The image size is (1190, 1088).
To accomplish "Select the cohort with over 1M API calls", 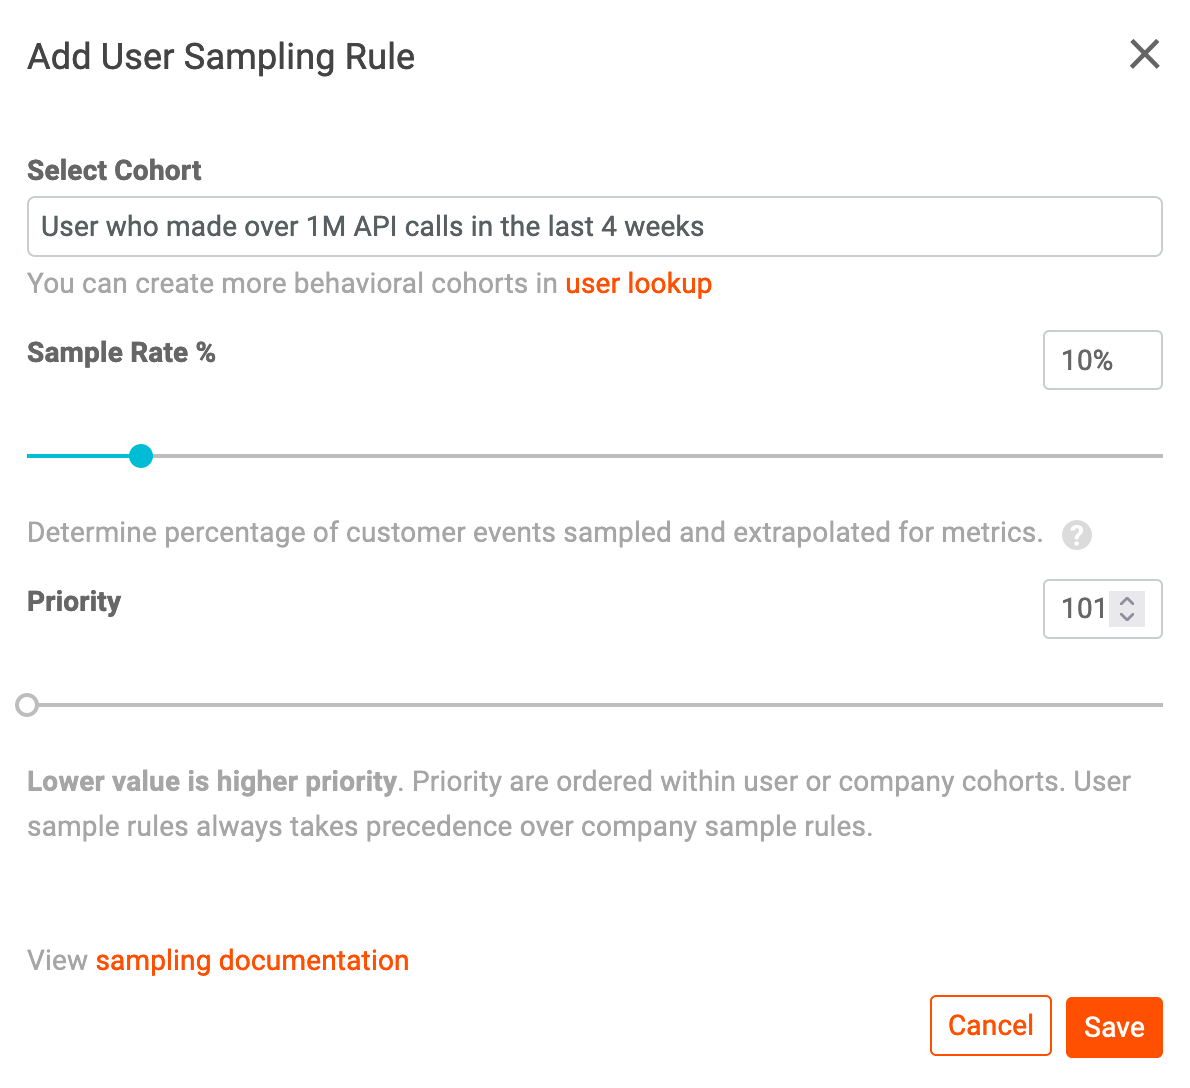I will point(594,227).
